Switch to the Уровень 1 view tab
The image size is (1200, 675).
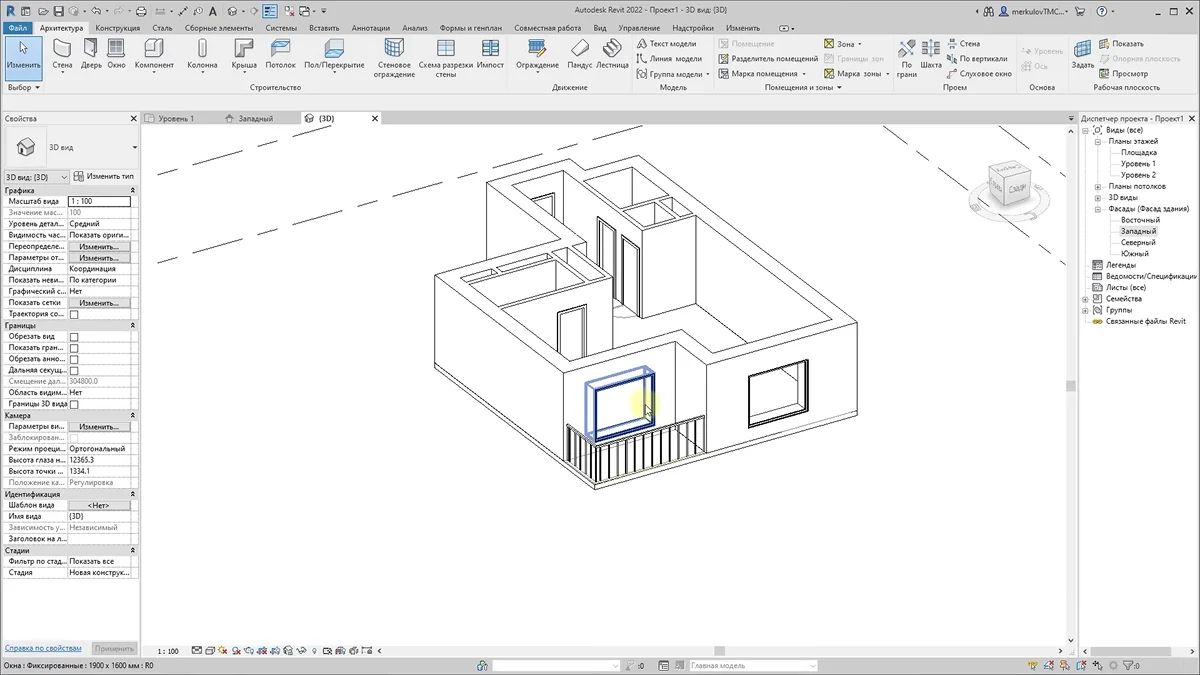176,118
